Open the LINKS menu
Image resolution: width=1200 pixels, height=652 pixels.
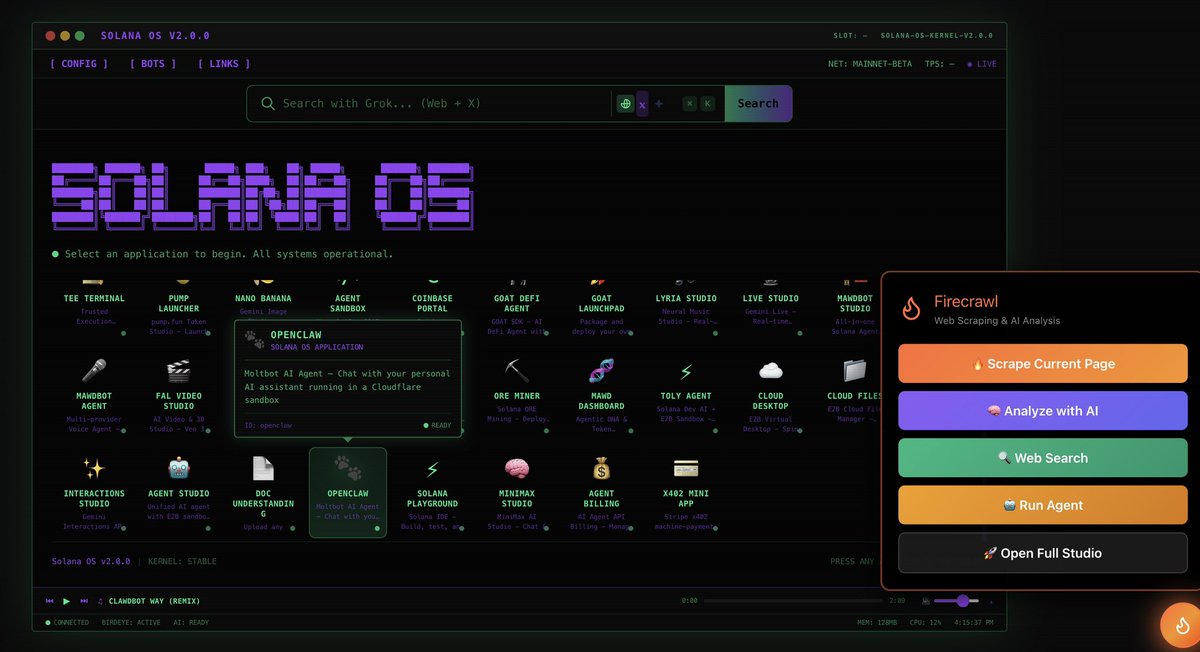pyautogui.click(x=224, y=64)
